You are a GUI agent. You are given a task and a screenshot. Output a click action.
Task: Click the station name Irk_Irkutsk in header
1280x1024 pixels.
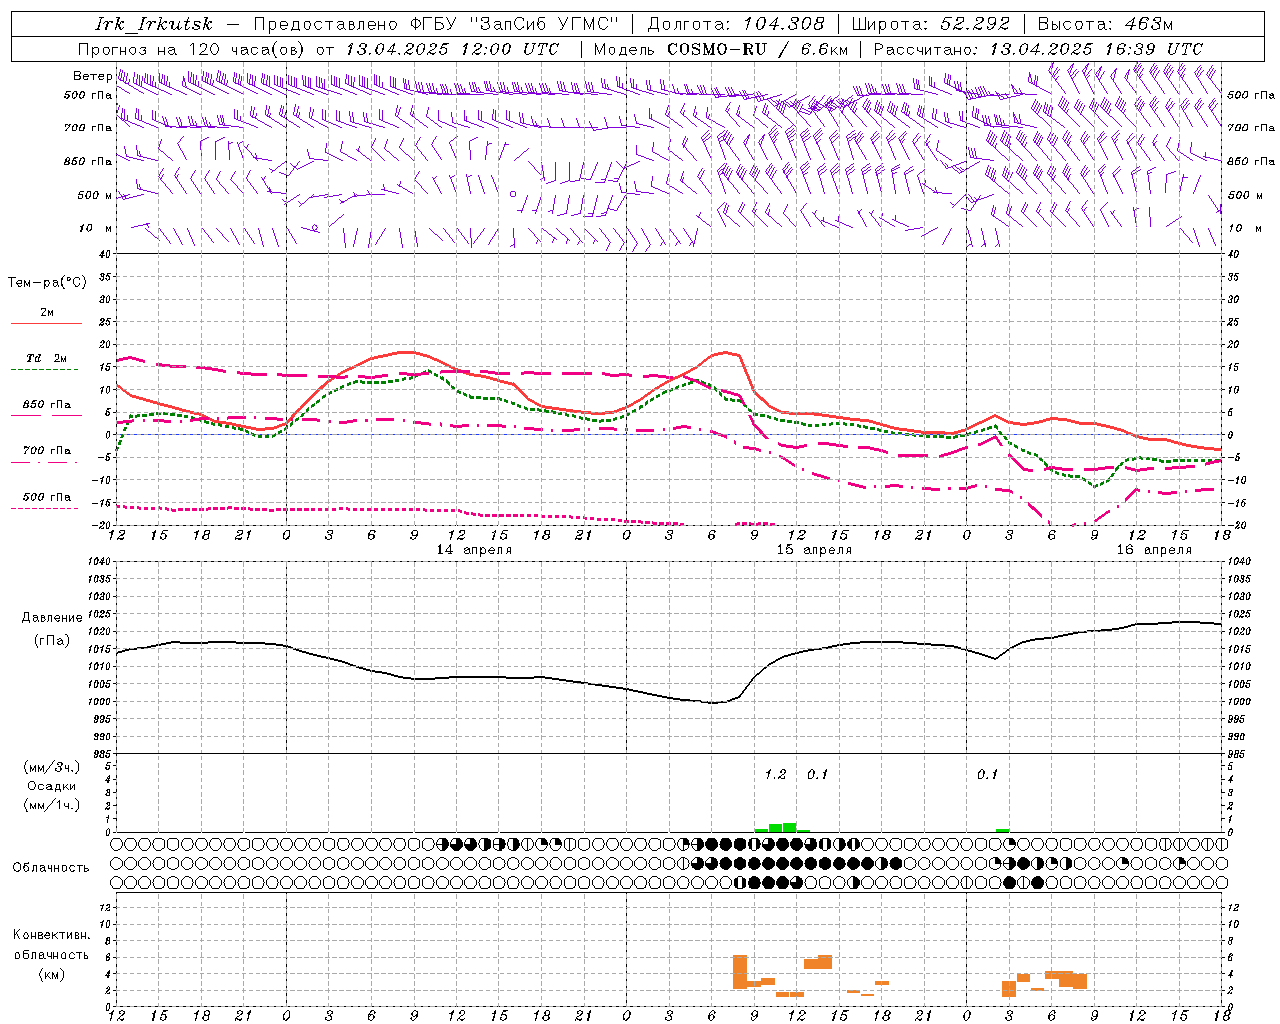pyautogui.click(x=154, y=24)
